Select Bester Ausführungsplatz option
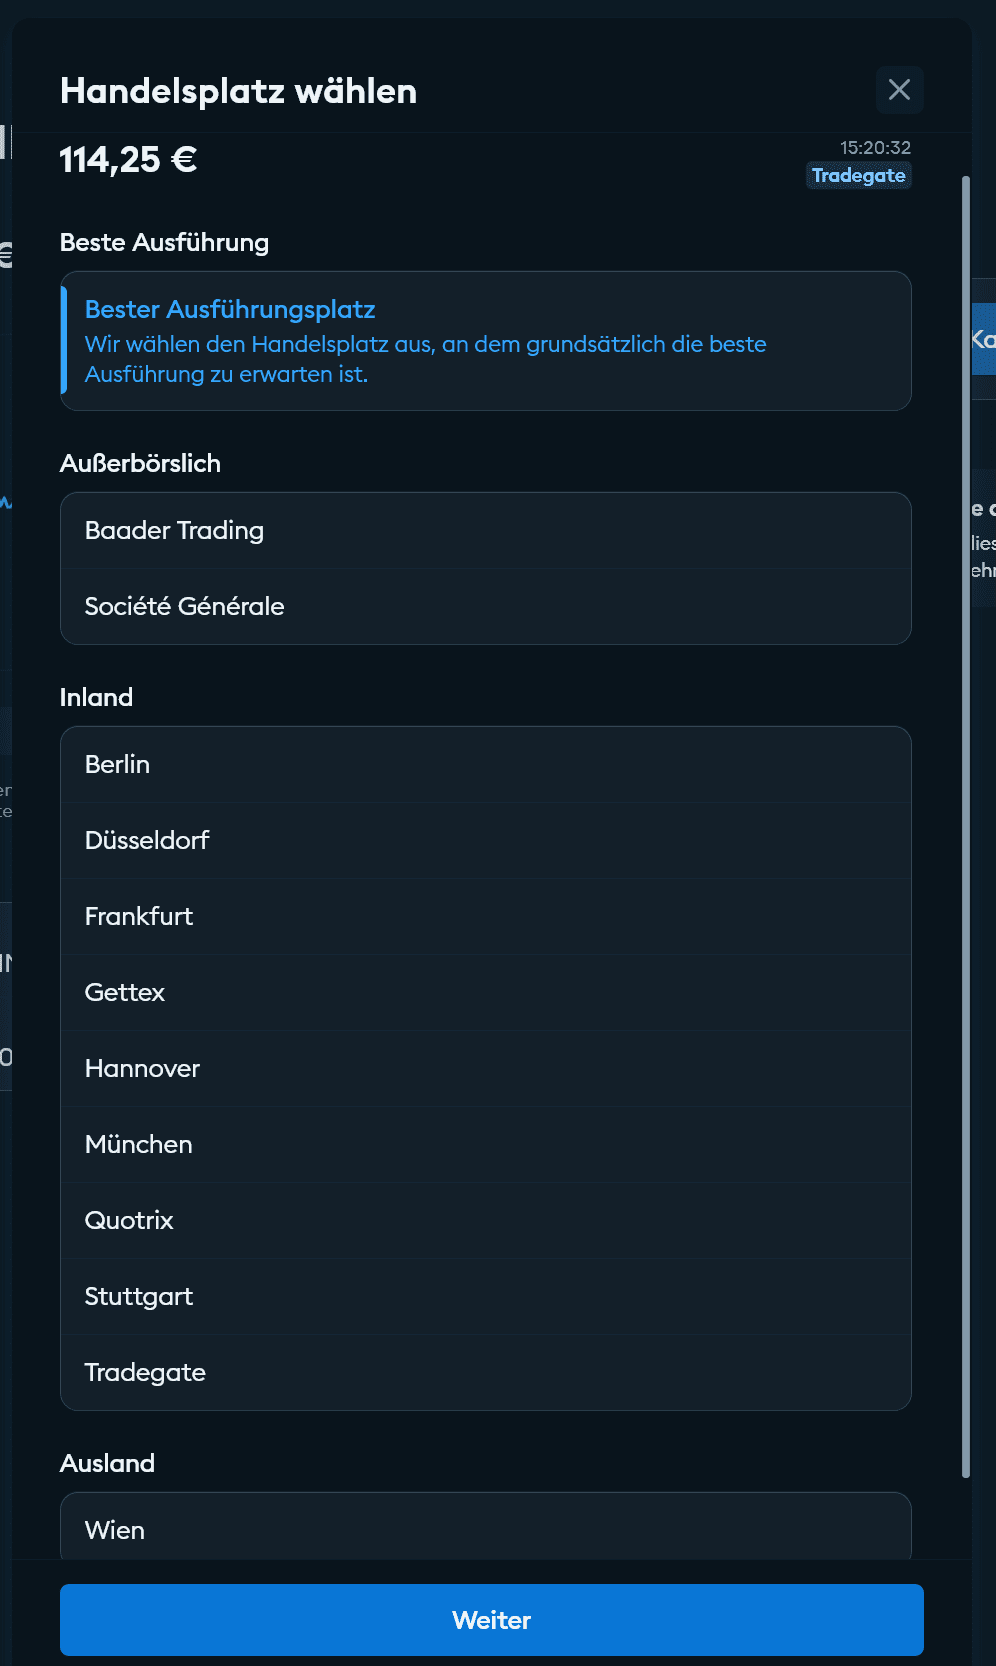This screenshot has width=996, height=1666. tap(485, 341)
